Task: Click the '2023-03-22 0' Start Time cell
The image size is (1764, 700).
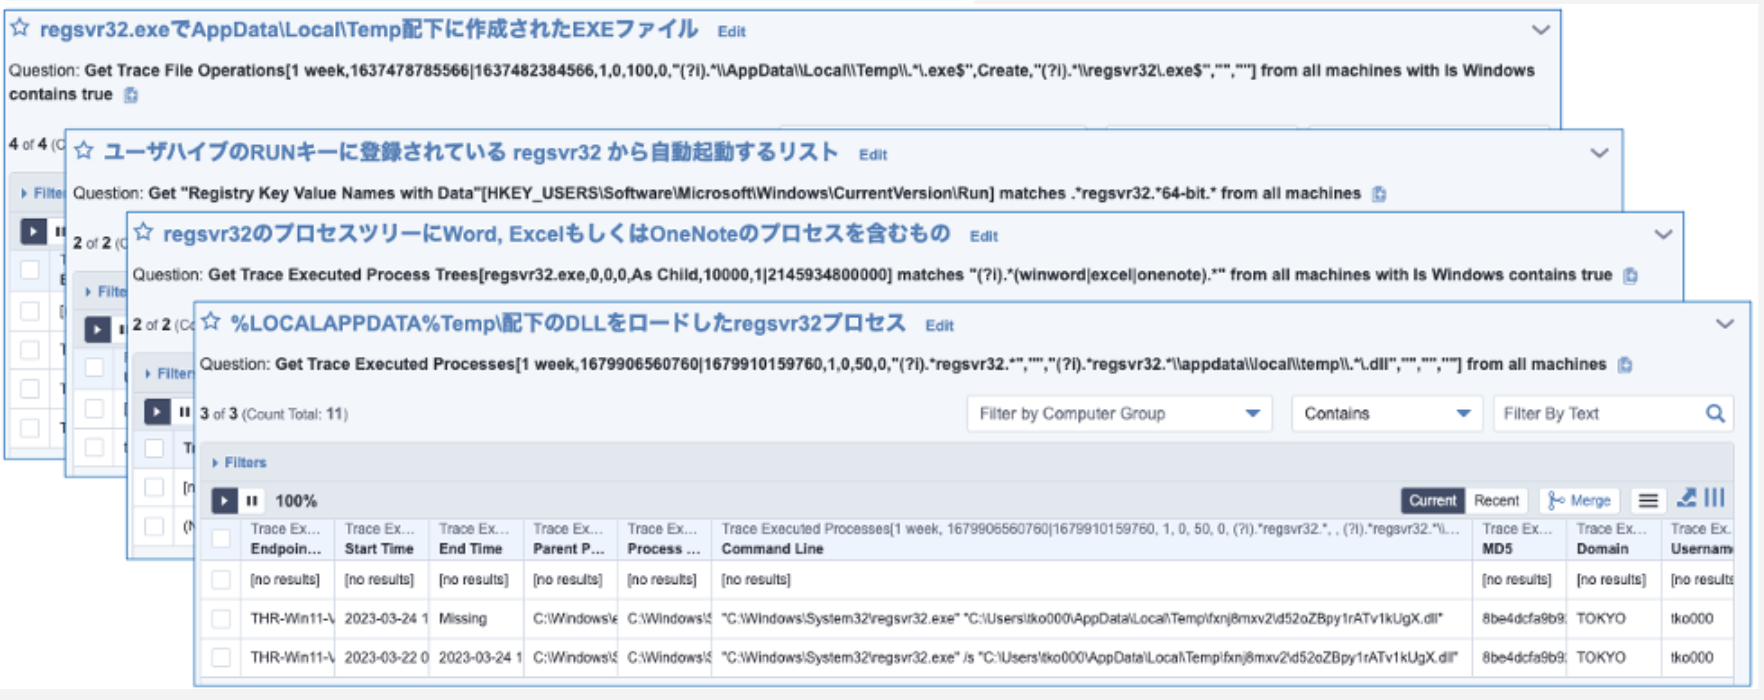Action: 383,657
